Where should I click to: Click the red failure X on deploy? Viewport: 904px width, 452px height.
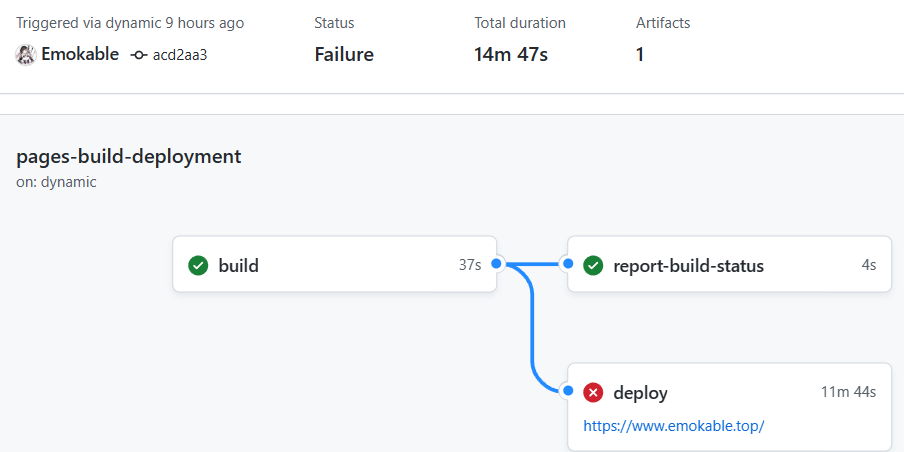pos(593,393)
